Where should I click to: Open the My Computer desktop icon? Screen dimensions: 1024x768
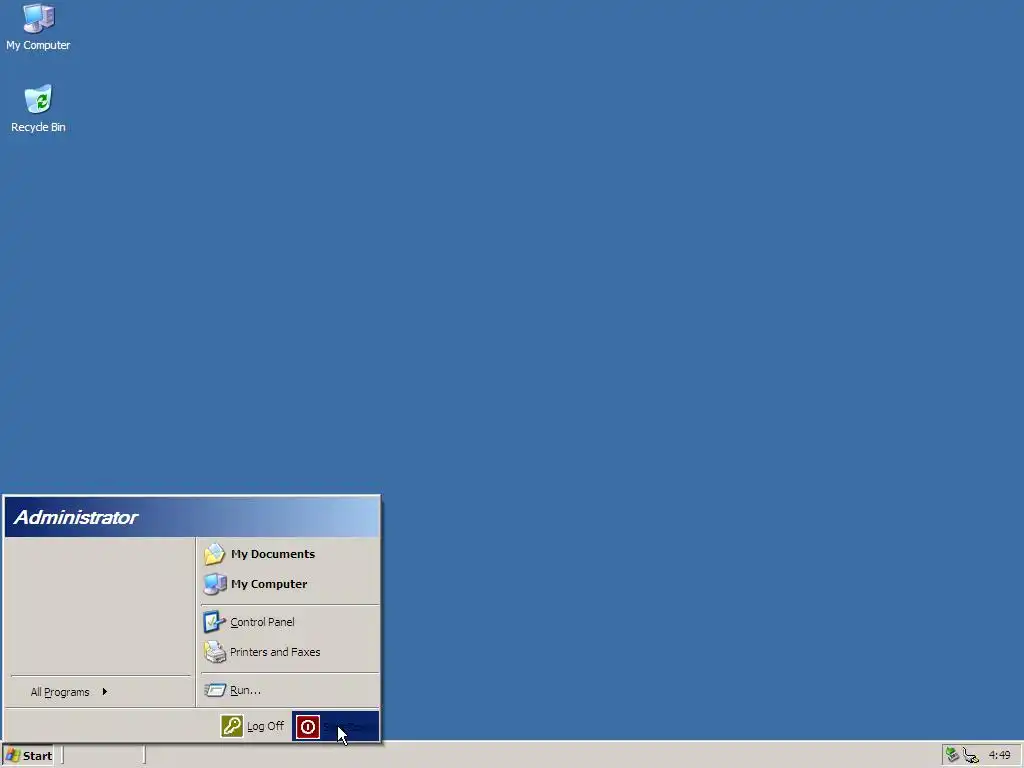pyautogui.click(x=38, y=27)
